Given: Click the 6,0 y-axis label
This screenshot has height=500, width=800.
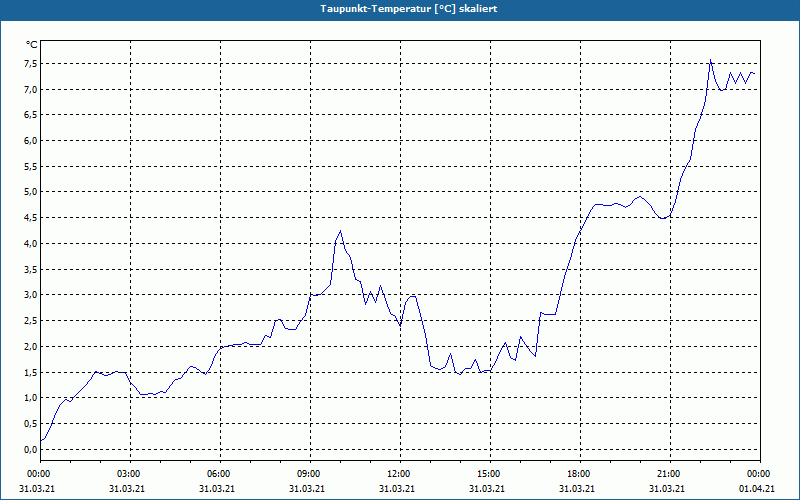Looking at the screenshot, I should (x=31, y=141).
